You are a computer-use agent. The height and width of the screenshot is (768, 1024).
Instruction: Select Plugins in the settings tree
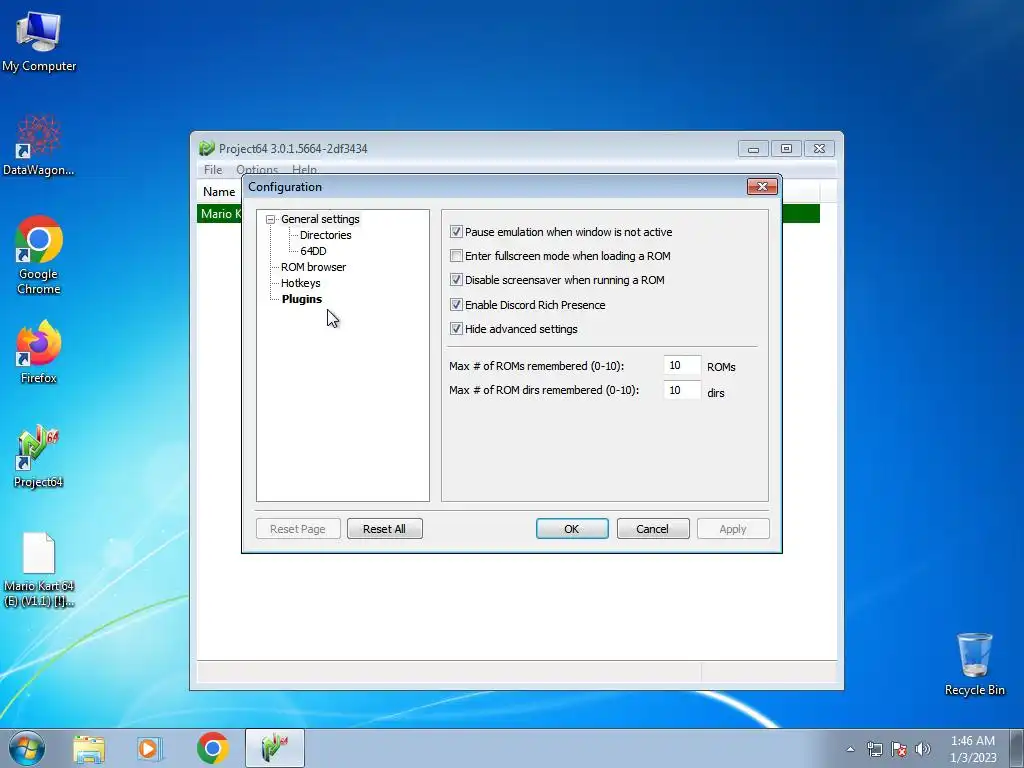pyautogui.click(x=302, y=299)
